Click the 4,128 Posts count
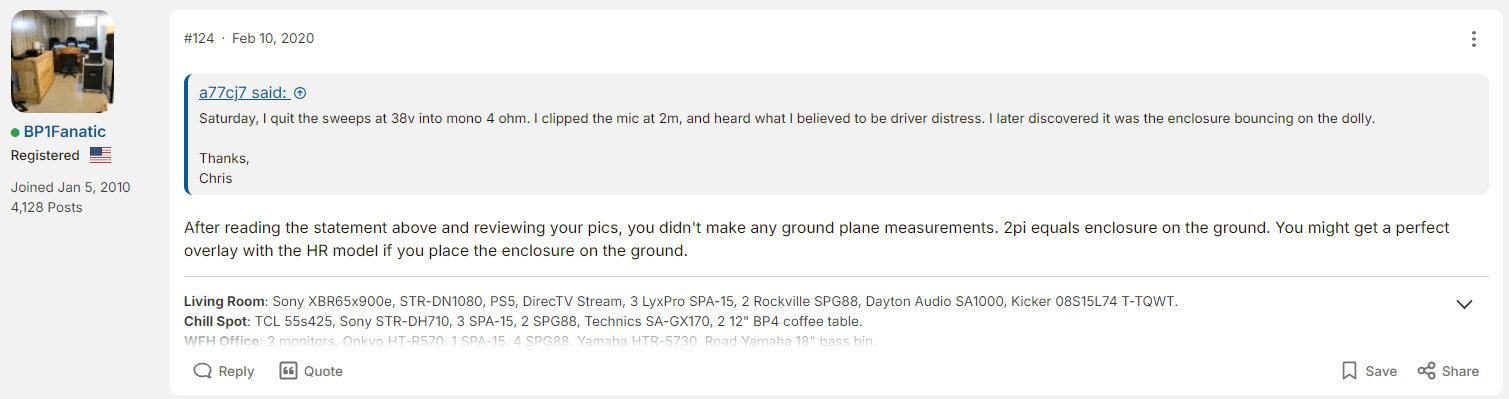Screen dimensions: 1509x399 (47, 207)
